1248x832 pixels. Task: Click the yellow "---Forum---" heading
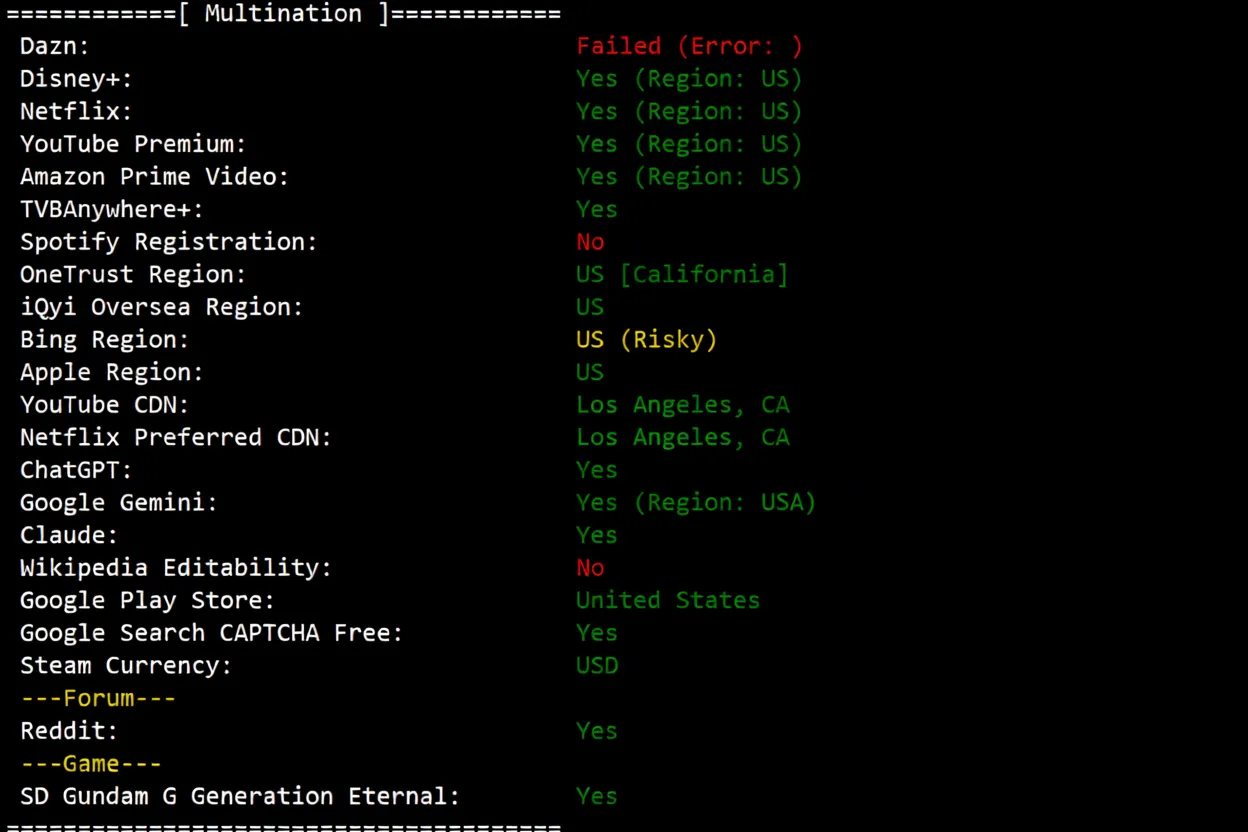point(98,698)
